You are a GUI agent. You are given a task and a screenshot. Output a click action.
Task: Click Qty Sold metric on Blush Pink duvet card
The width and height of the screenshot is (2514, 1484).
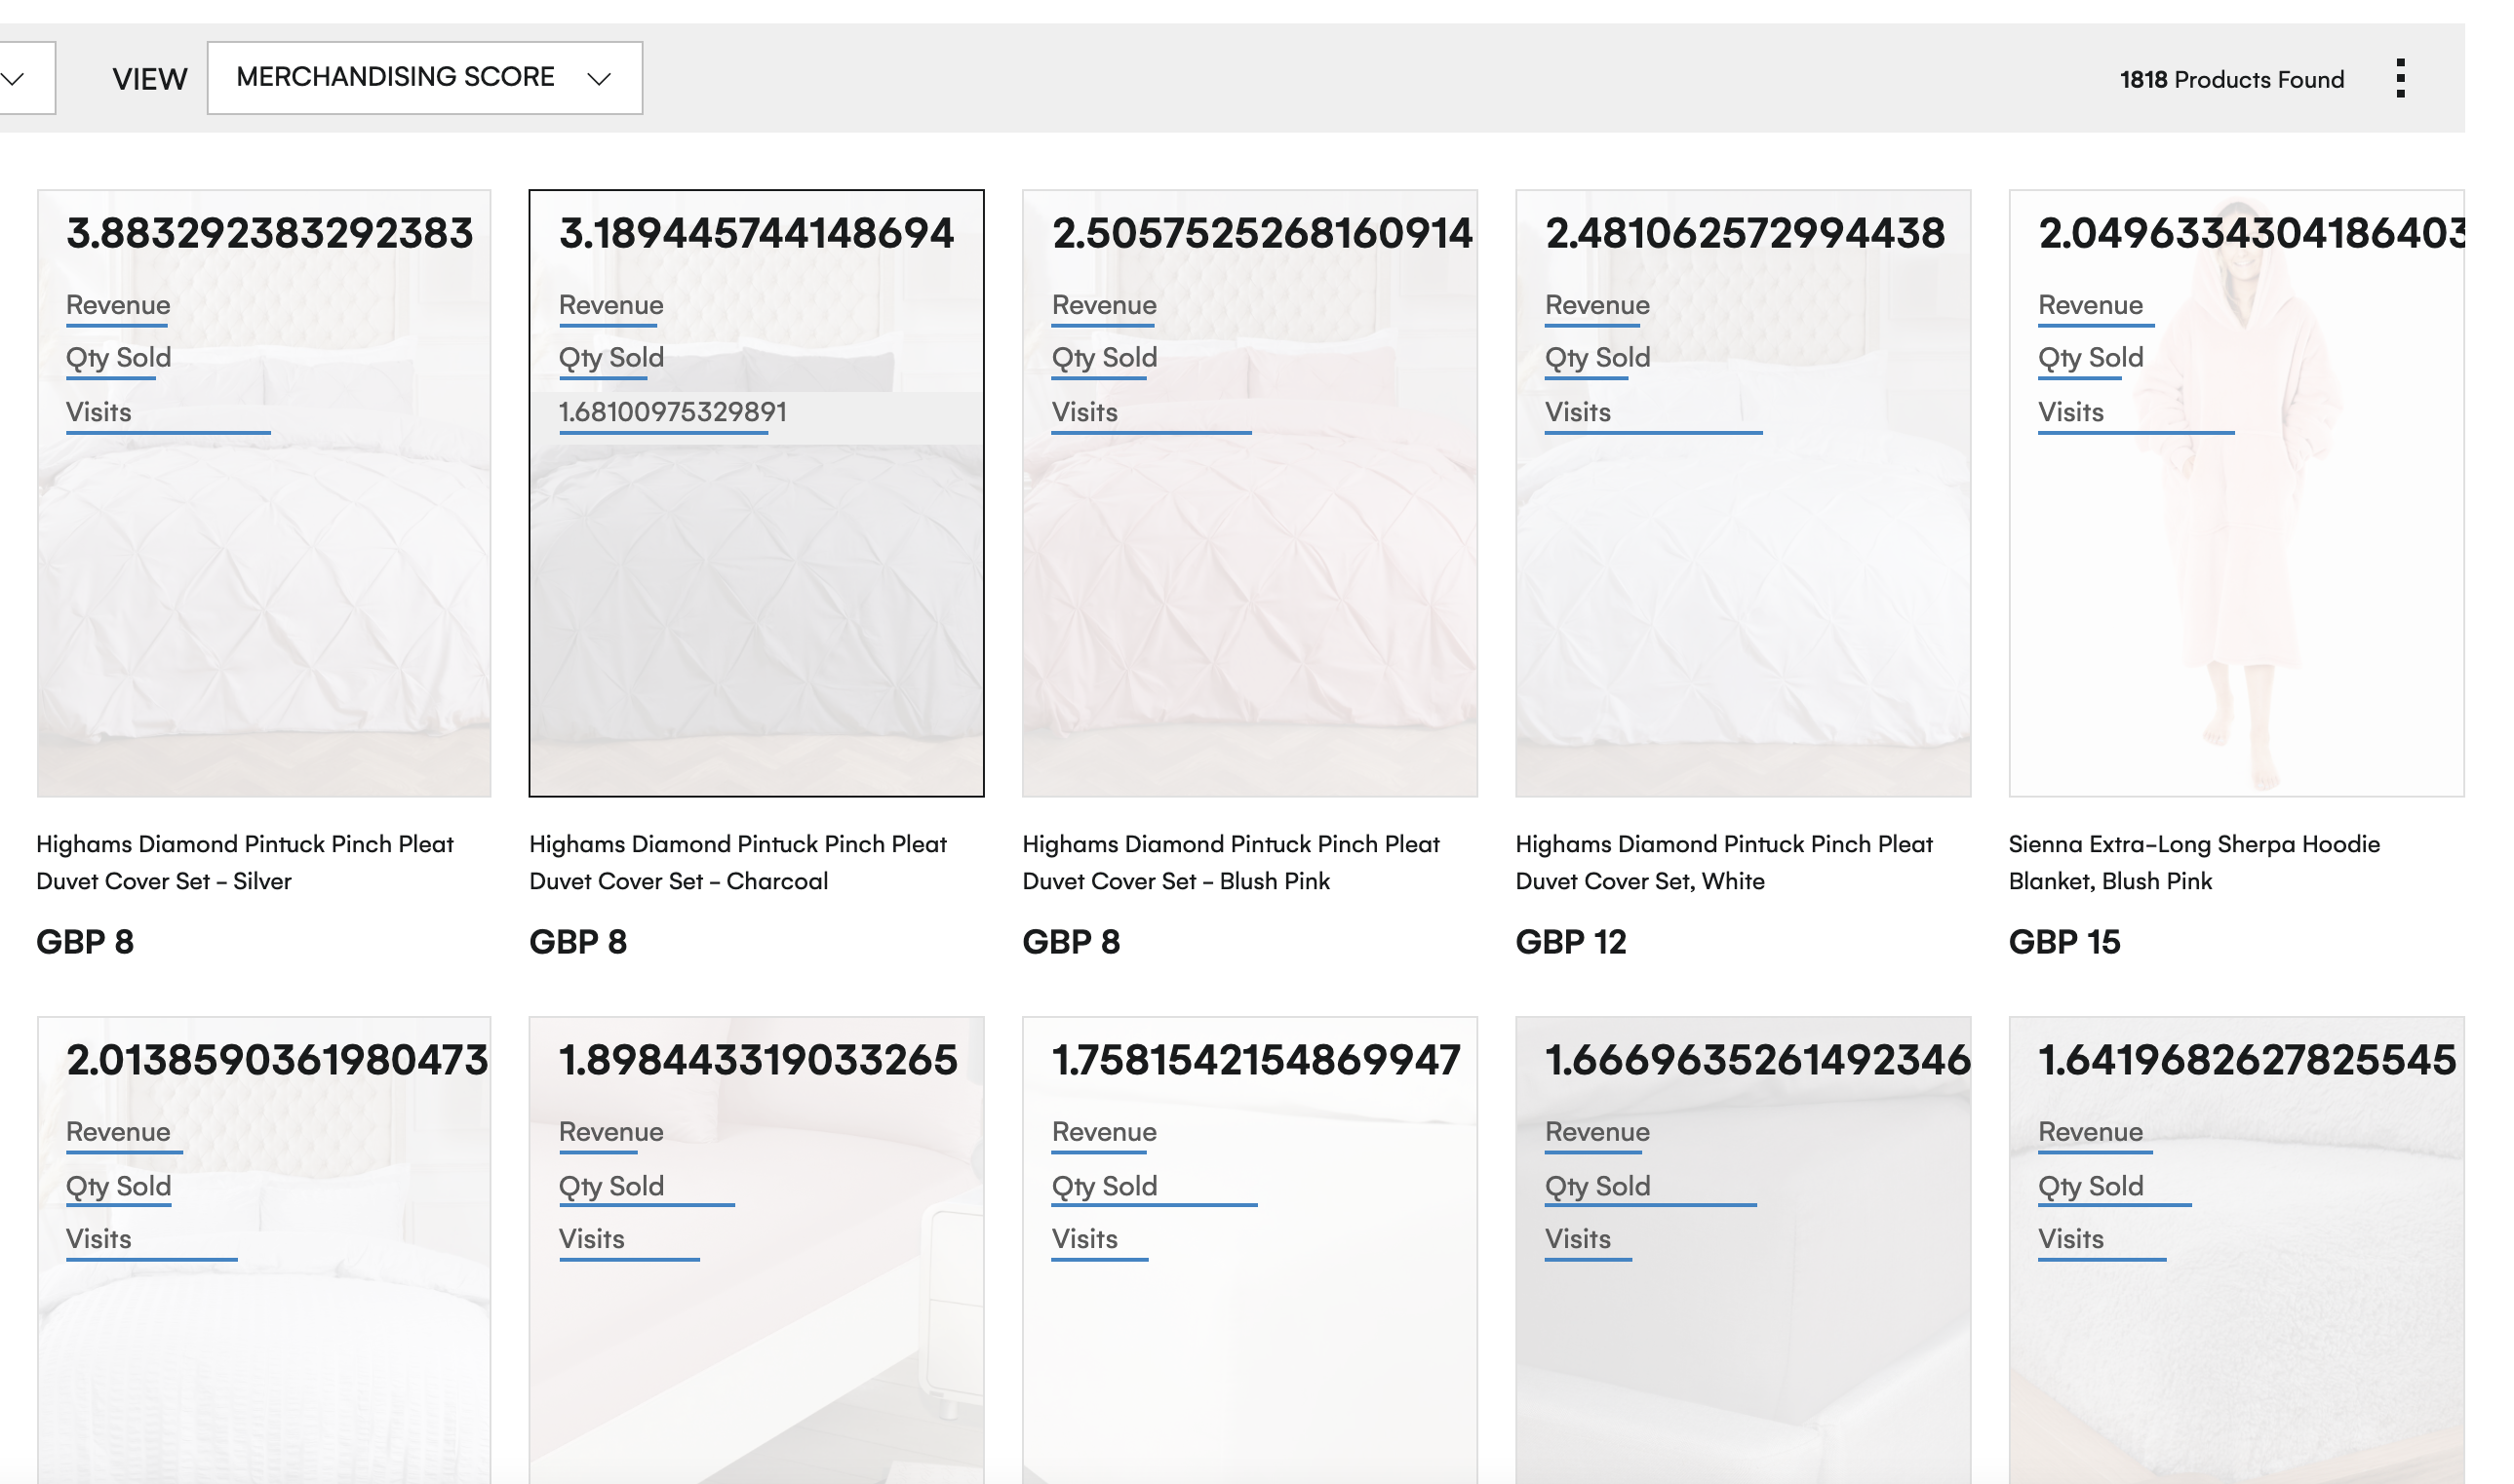[x=1104, y=358]
